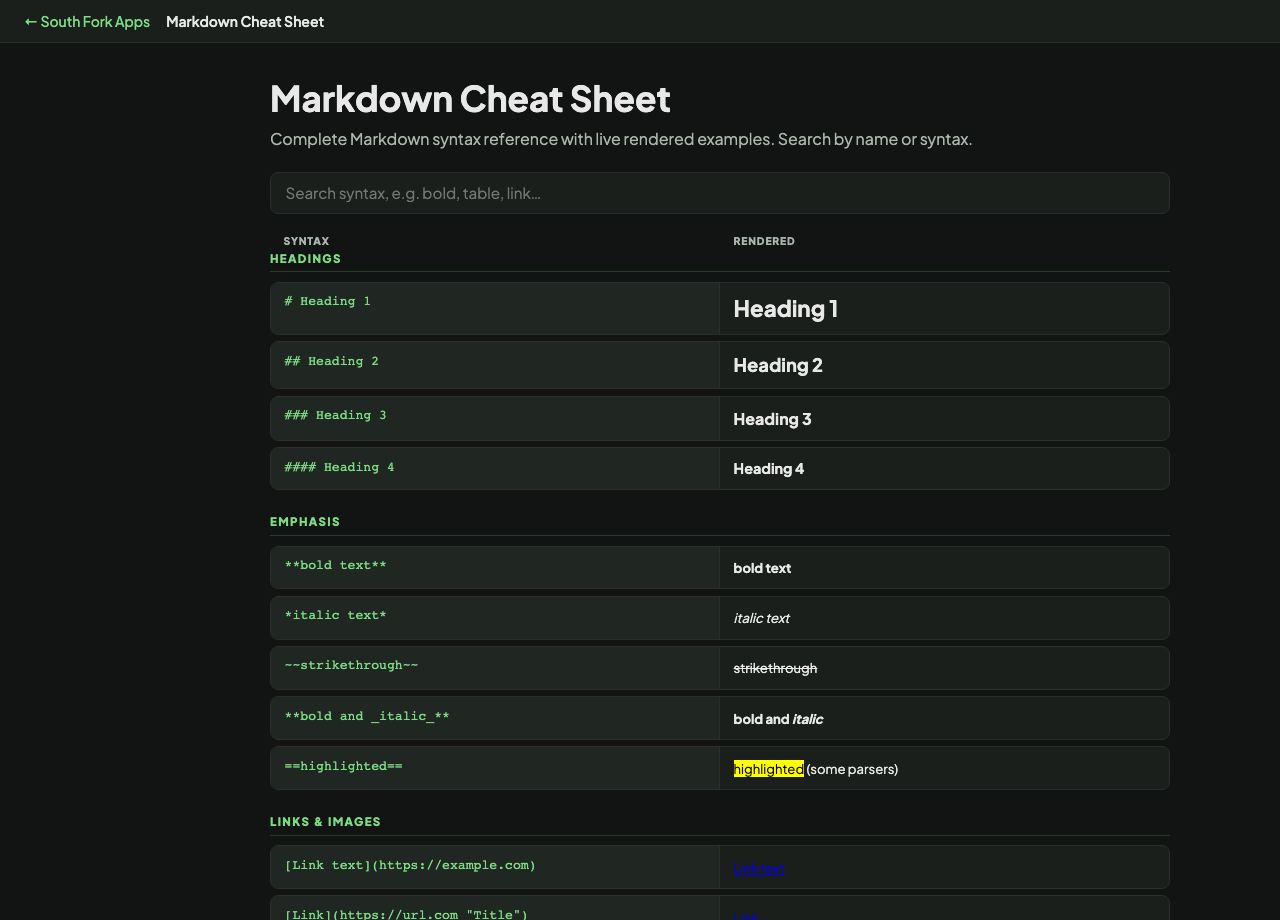Image resolution: width=1280 pixels, height=920 pixels.
Task: Select the "HEADINGS" section label
Action: click(305, 259)
